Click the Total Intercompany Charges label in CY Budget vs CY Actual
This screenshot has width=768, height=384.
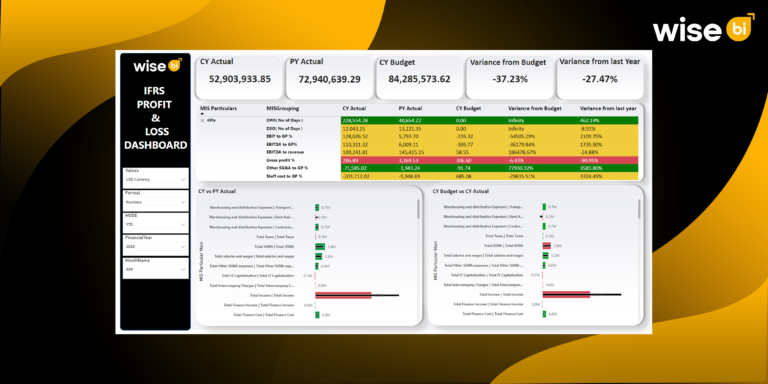(484, 285)
